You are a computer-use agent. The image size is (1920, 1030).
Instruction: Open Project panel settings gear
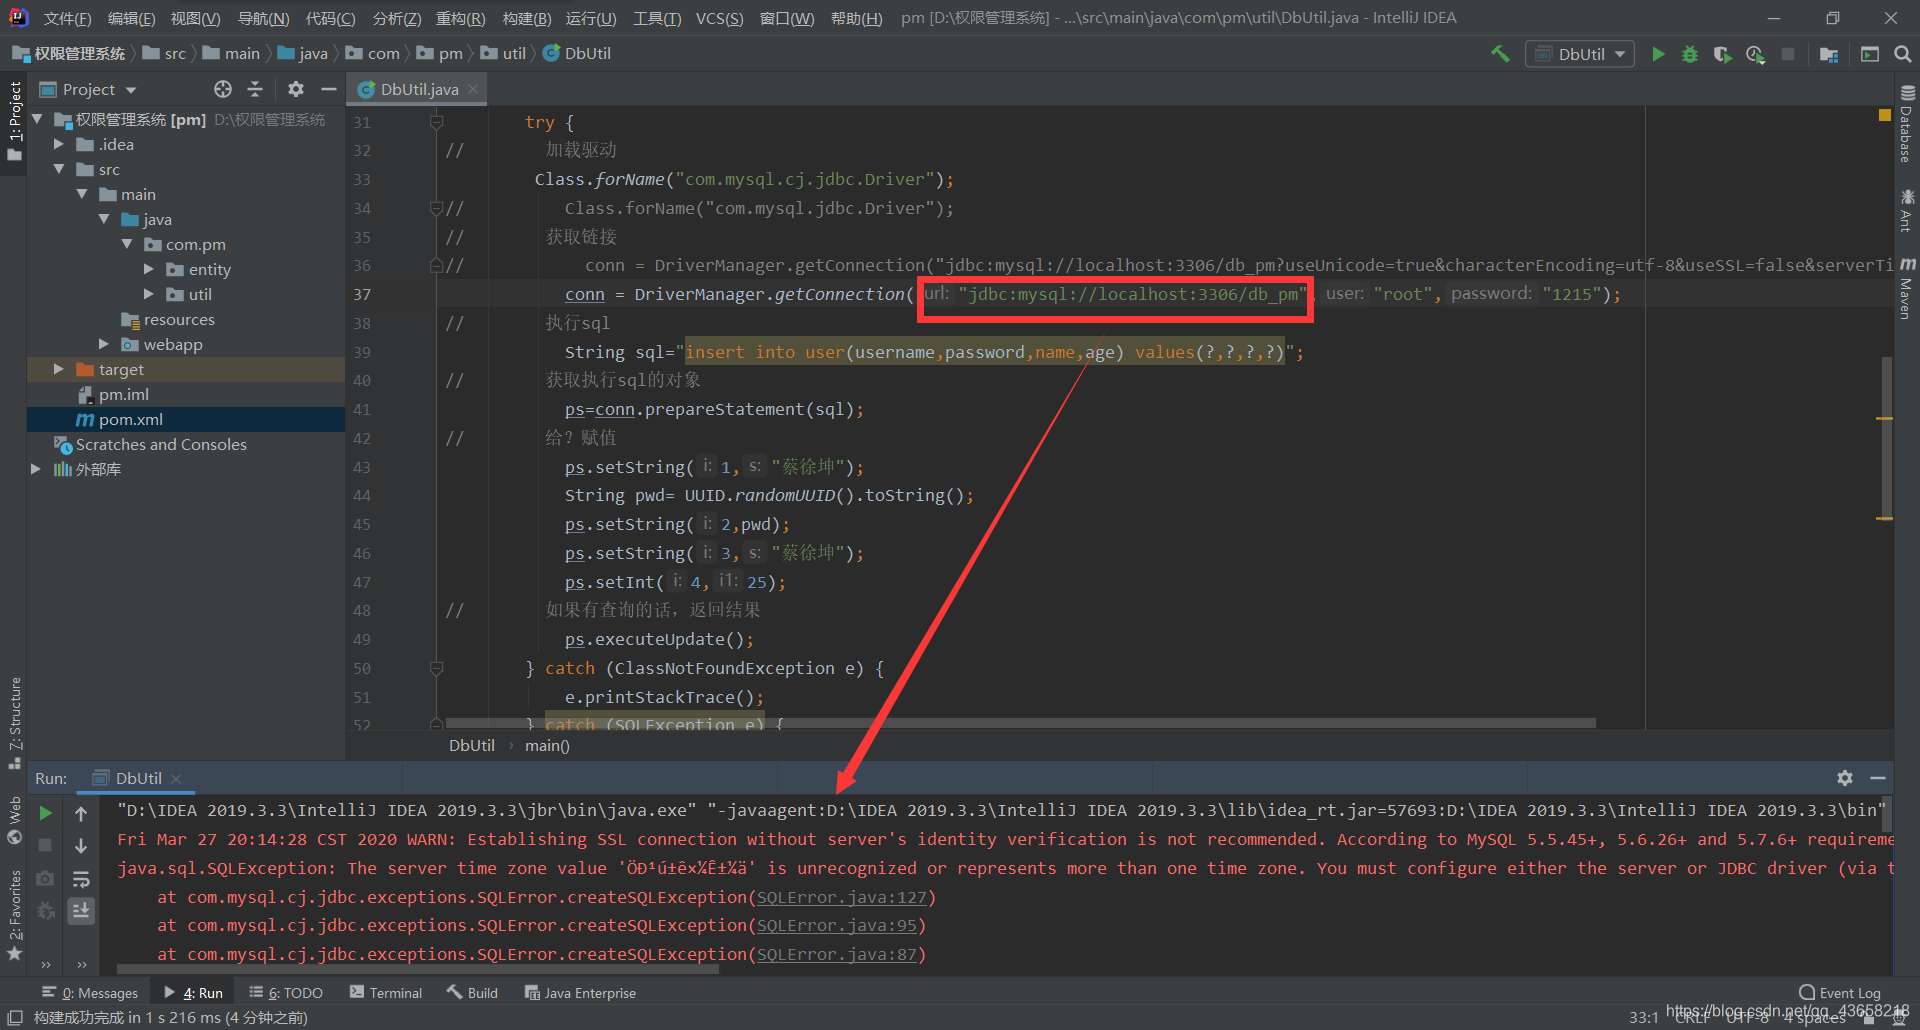[x=295, y=89]
